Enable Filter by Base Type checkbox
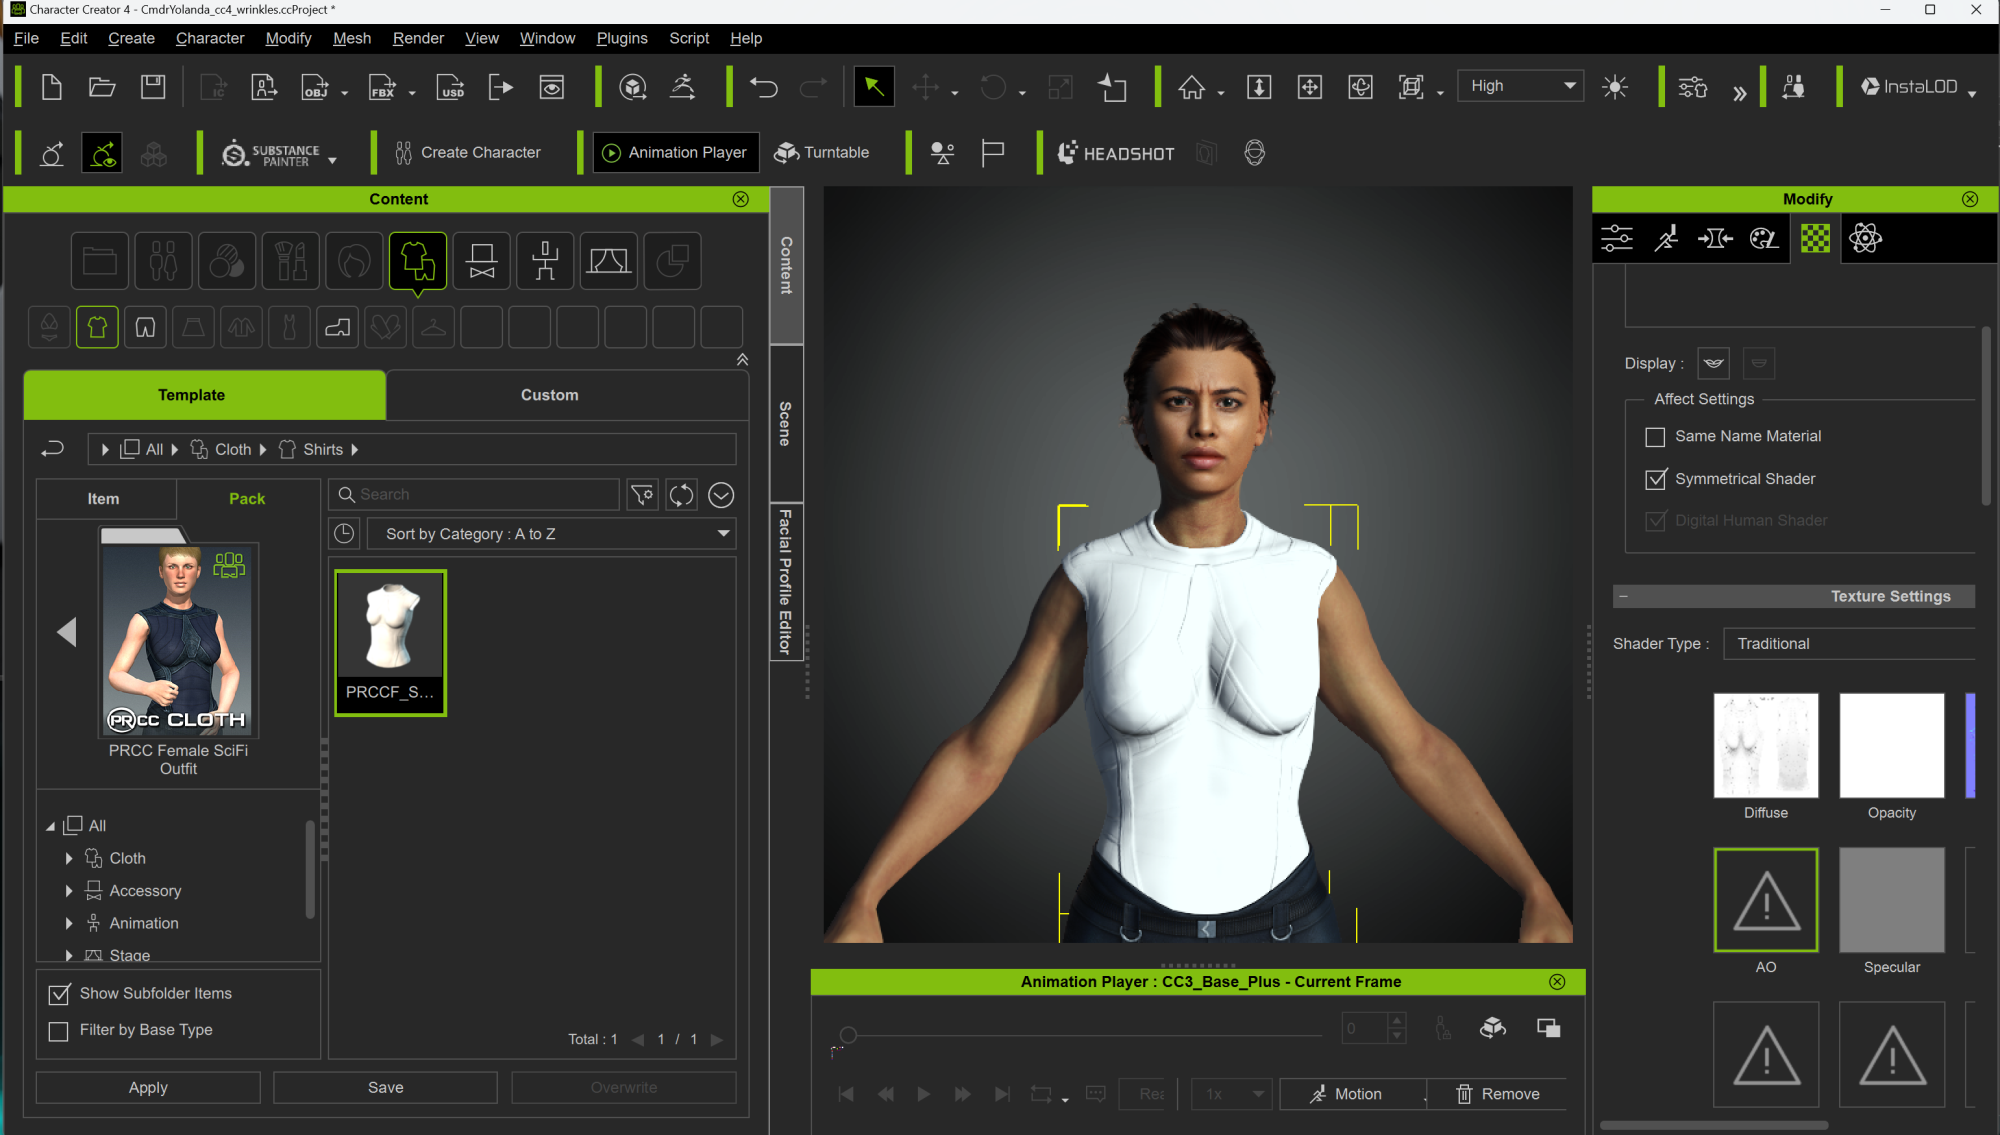The width and height of the screenshot is (2000, 1135). [x=59, y=1031]
